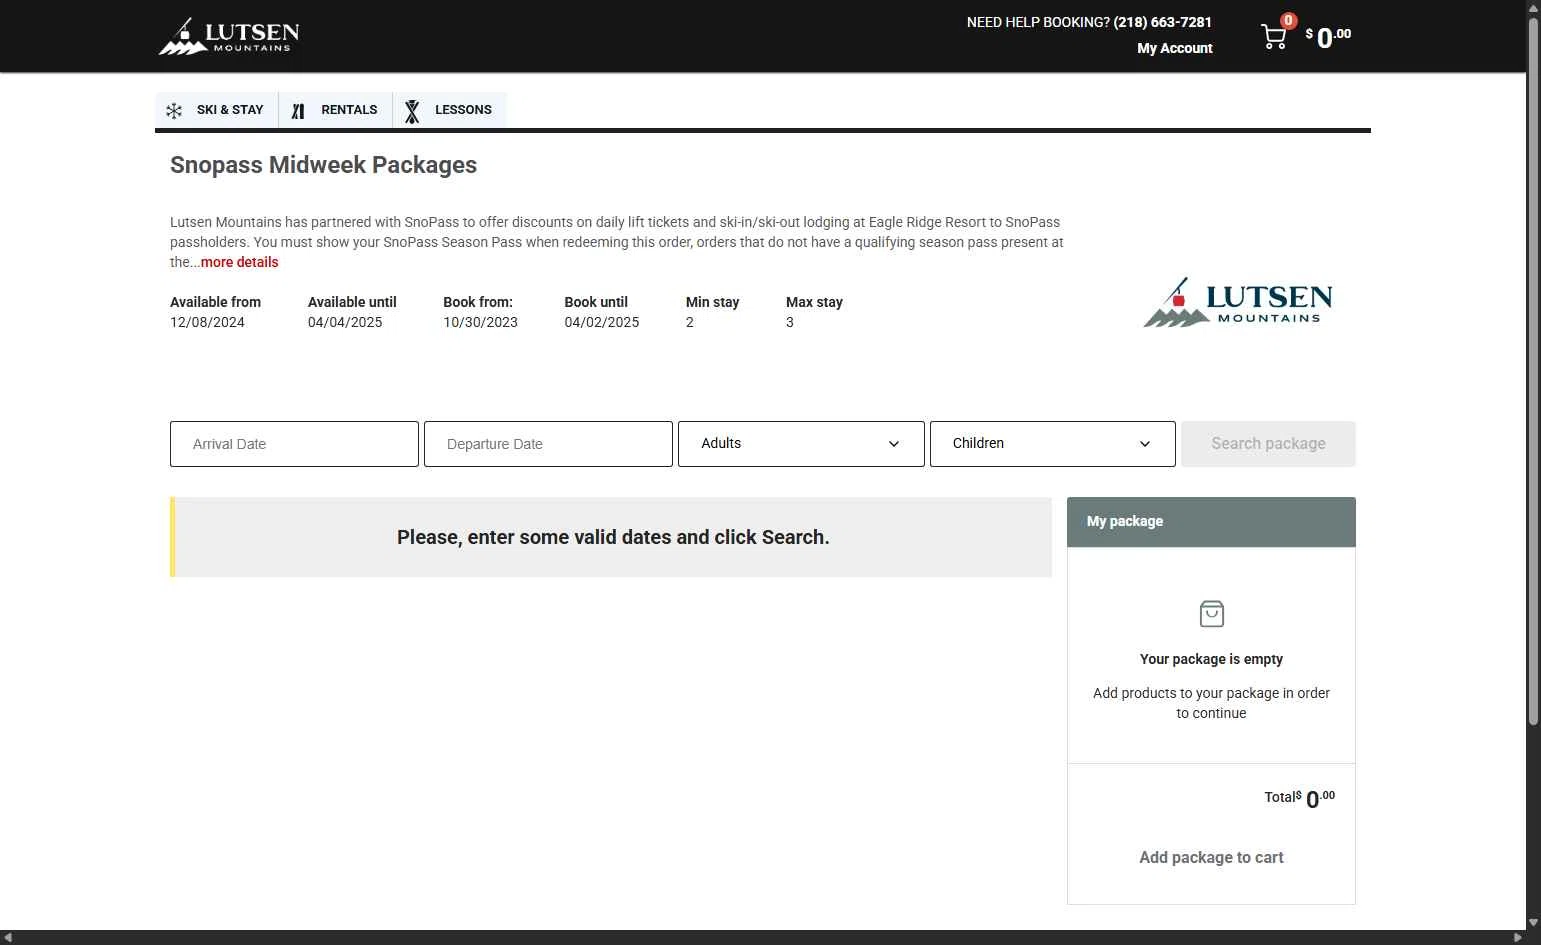Click the booking phone number (218) 663-7281

[x=1162, y=22]
